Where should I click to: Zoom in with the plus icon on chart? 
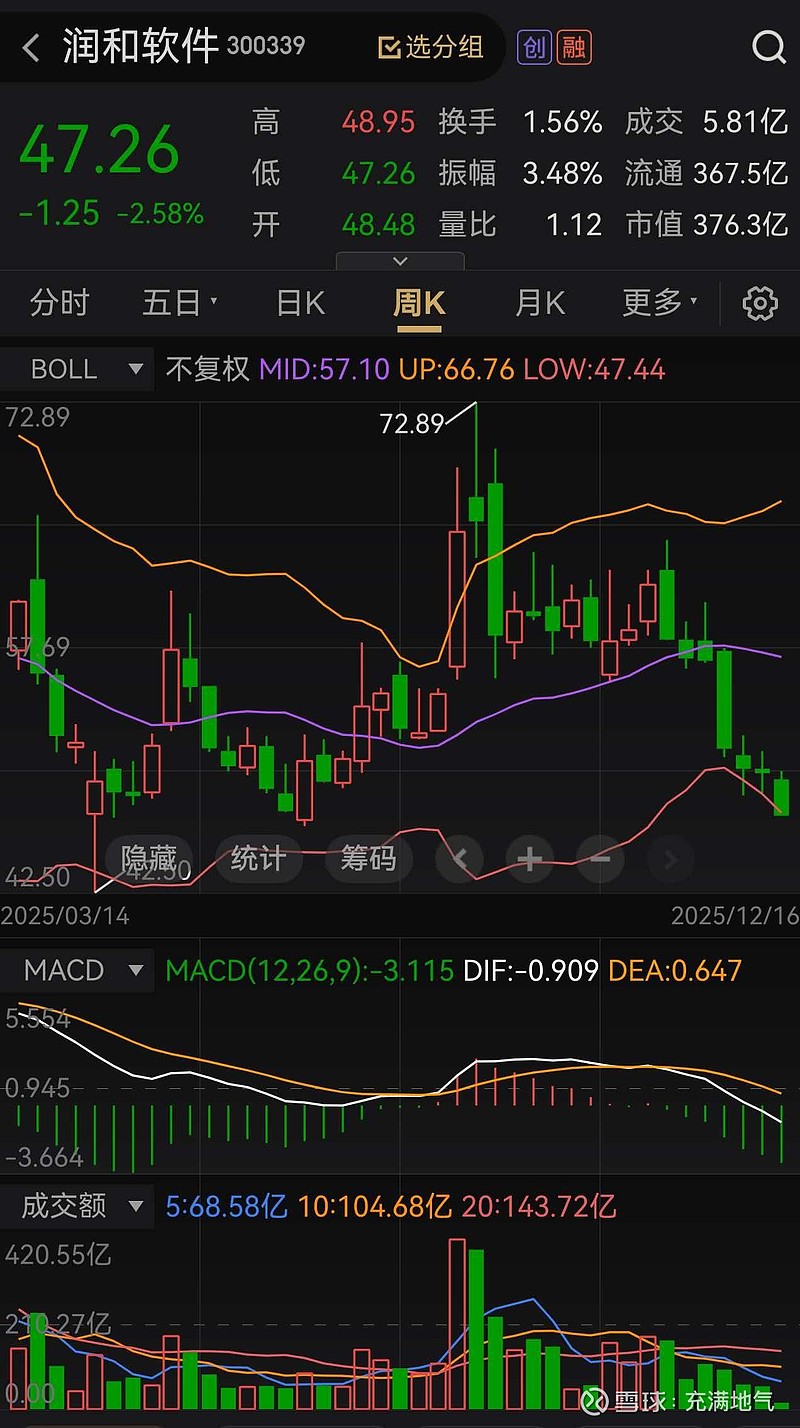click(529, 859)
